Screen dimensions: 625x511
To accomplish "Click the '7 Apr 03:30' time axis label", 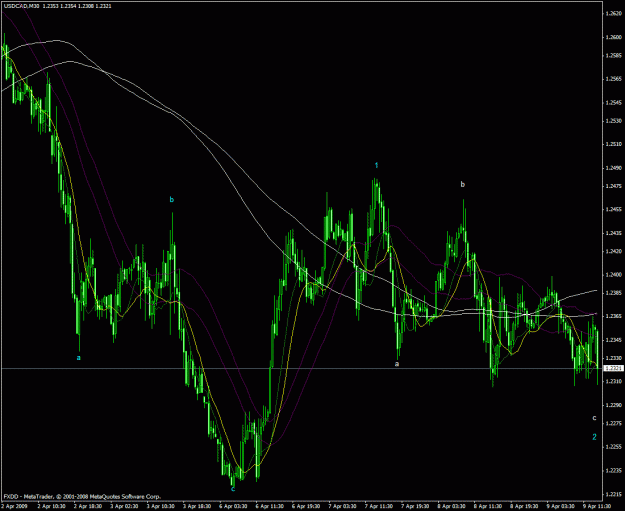I will tap(343, 506).
